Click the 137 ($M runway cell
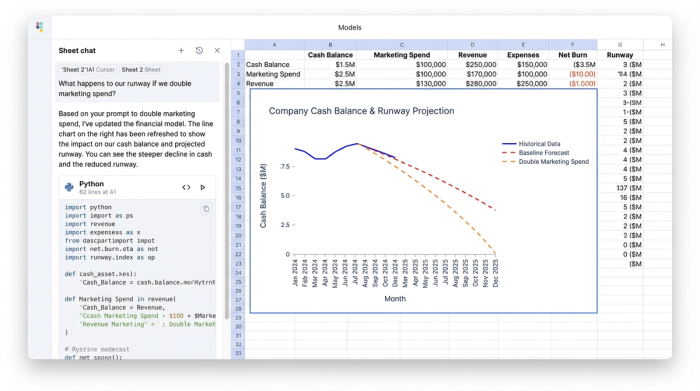Screen dimensions: 700x391 pos(620,188)
